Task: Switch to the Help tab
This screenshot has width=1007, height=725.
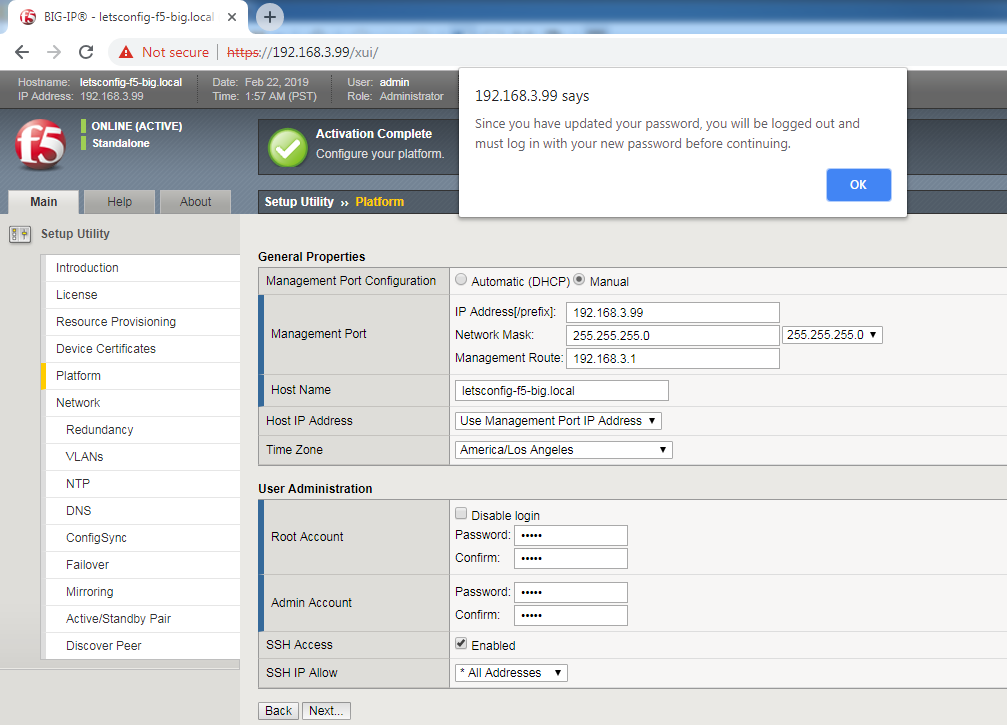Action: [119, 201]
